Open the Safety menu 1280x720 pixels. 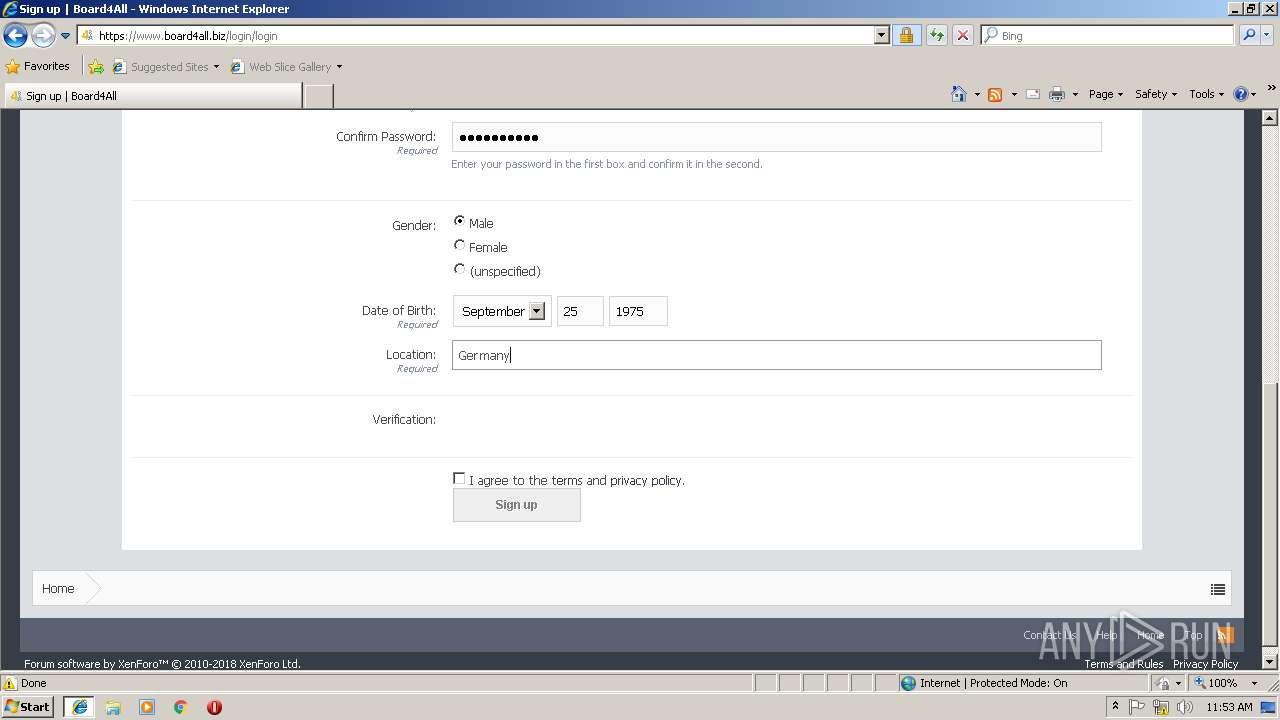(x=1155, y=94)
